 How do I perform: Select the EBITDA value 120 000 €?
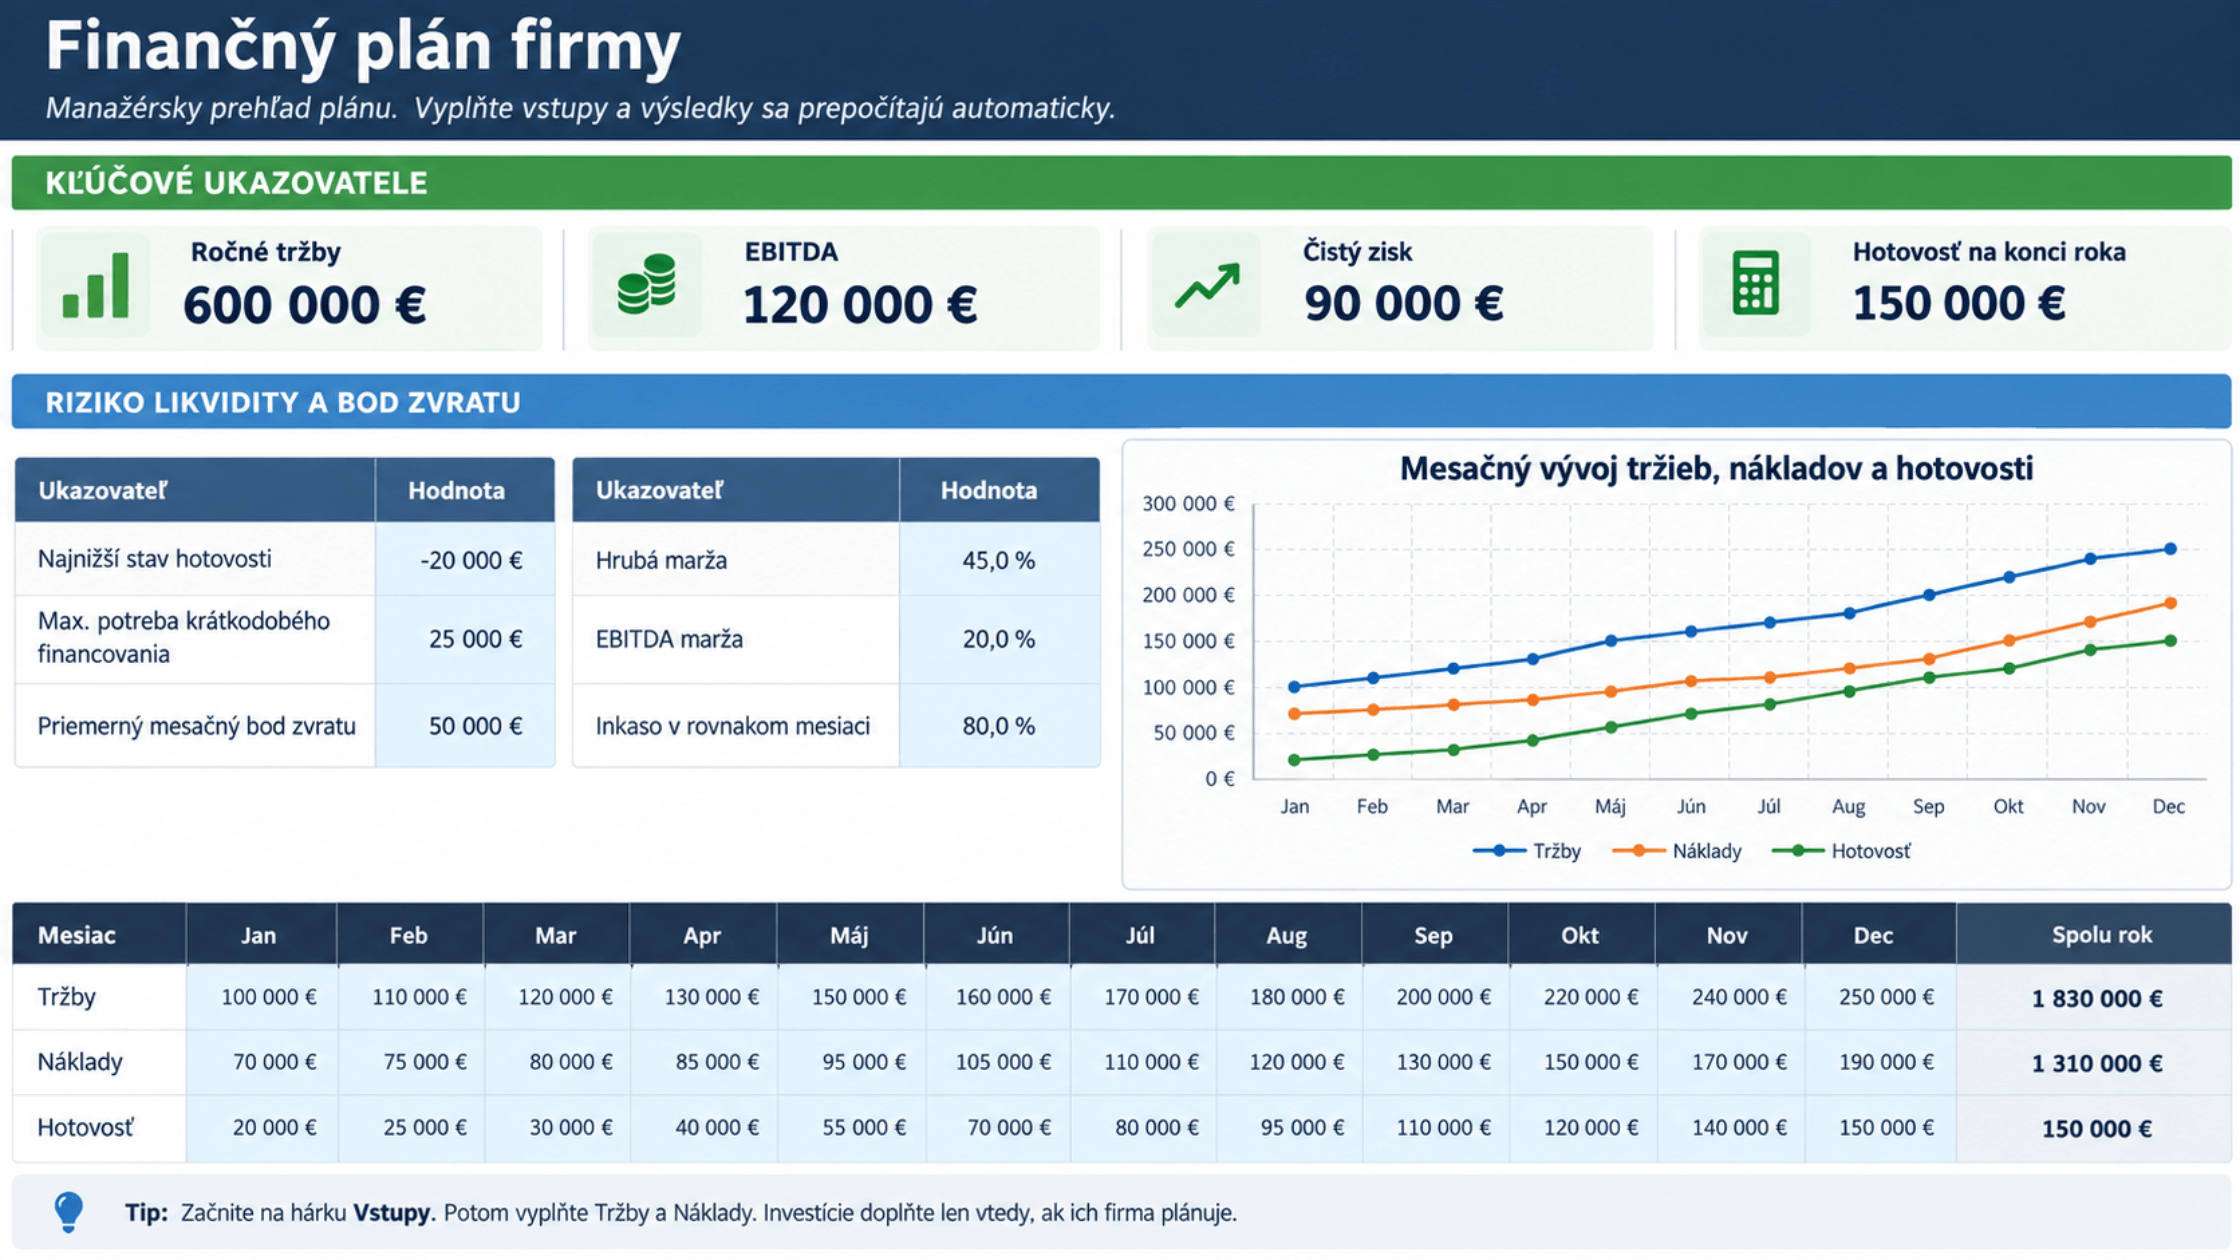859,305
